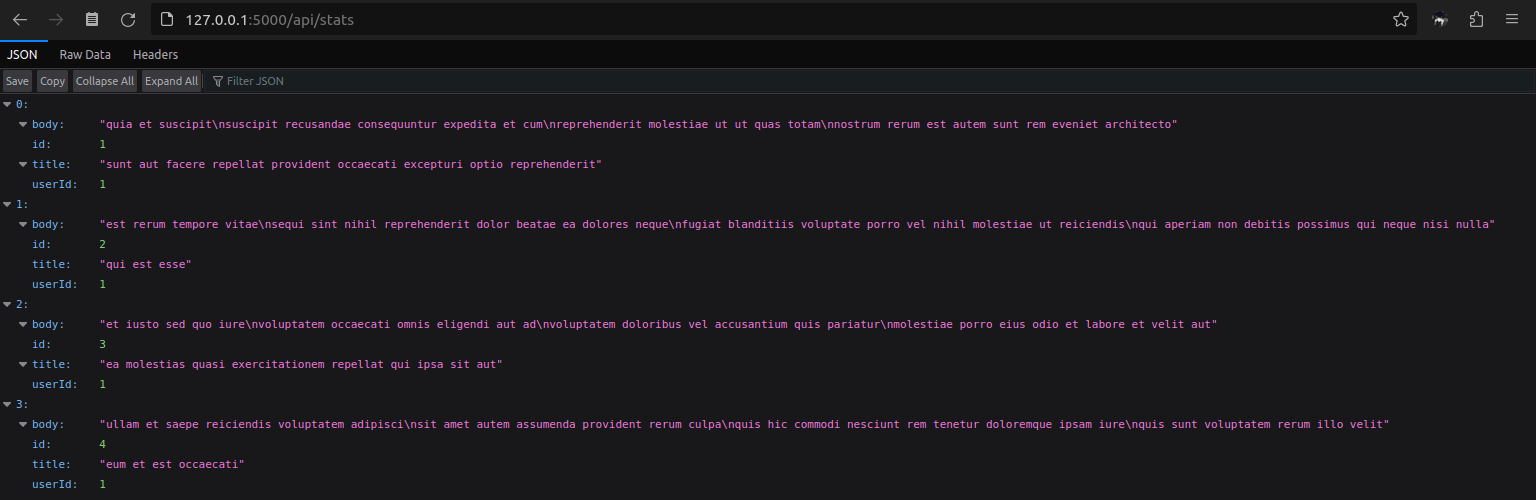Collapse array item 0 with its arrow
1536x500 pixels.
tap(7, 104)
